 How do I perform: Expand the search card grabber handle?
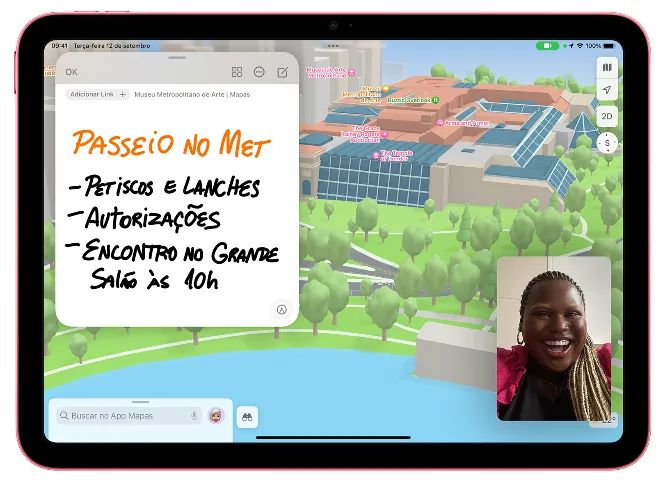coord(140,402)
